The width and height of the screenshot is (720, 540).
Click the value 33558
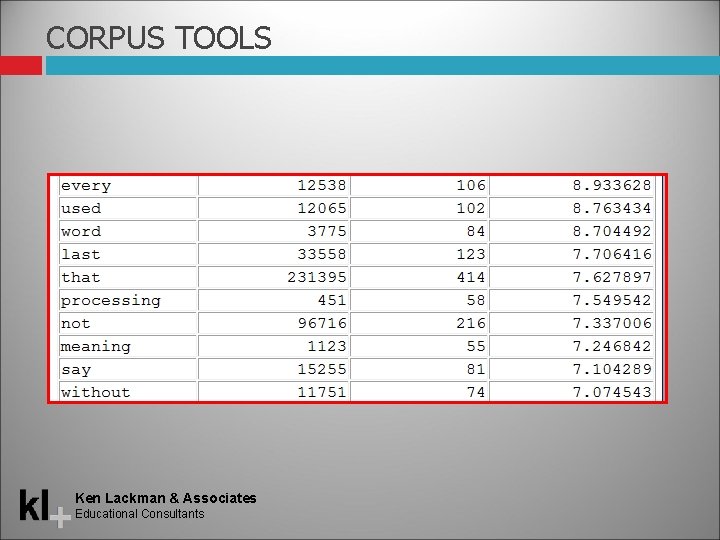click(322, 254)
